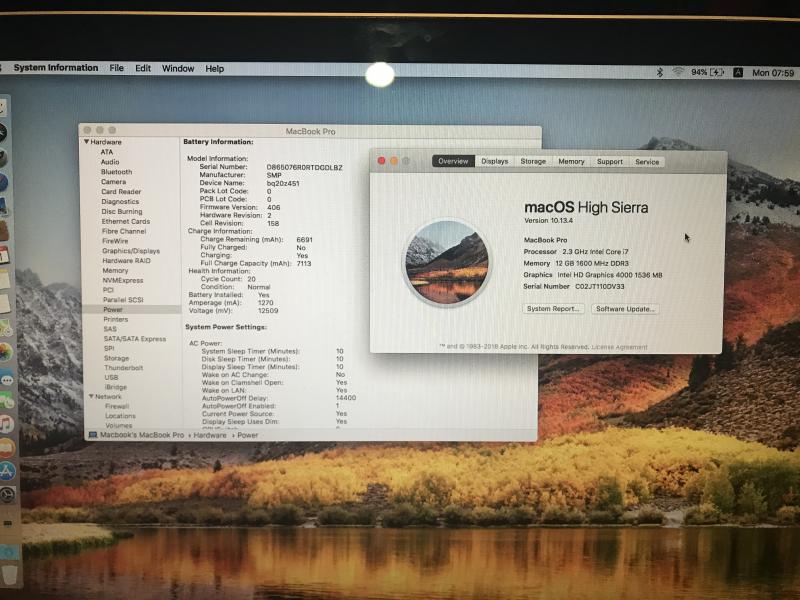Click the Bluetooth icon in the menu bar
The image size is (800, 600).
pyautogui.click(x=660, y=72)
